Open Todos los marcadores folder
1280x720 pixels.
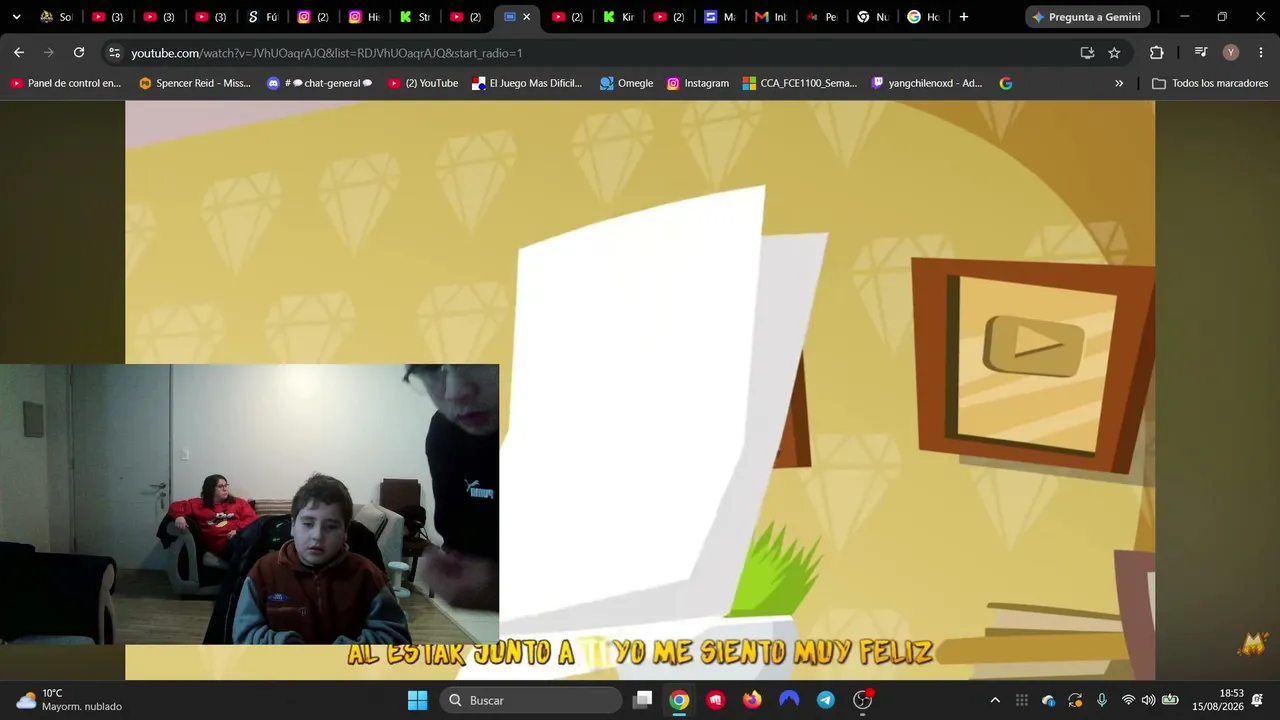pyautogui.click(x=1210, y=83)
